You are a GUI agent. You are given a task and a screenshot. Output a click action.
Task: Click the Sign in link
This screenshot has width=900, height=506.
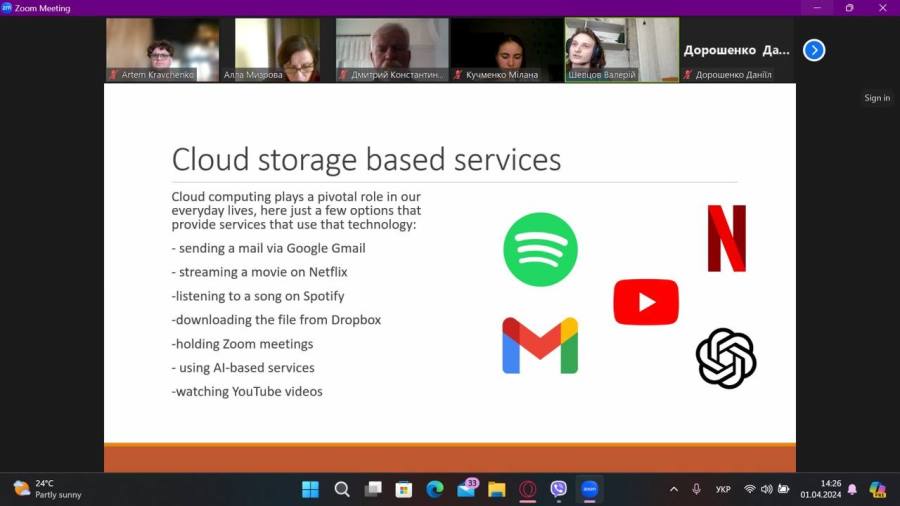pos(877,98)
